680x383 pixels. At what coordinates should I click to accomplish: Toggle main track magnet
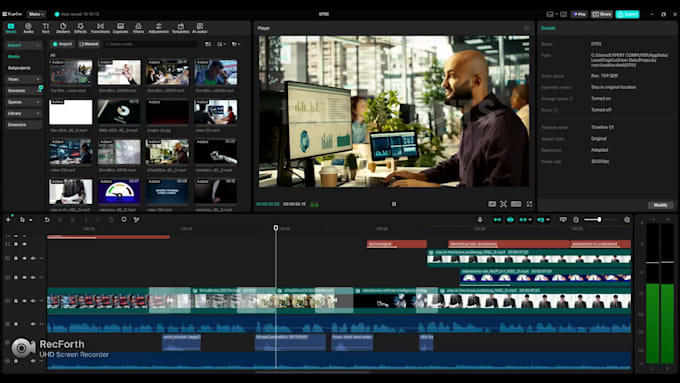497,220
